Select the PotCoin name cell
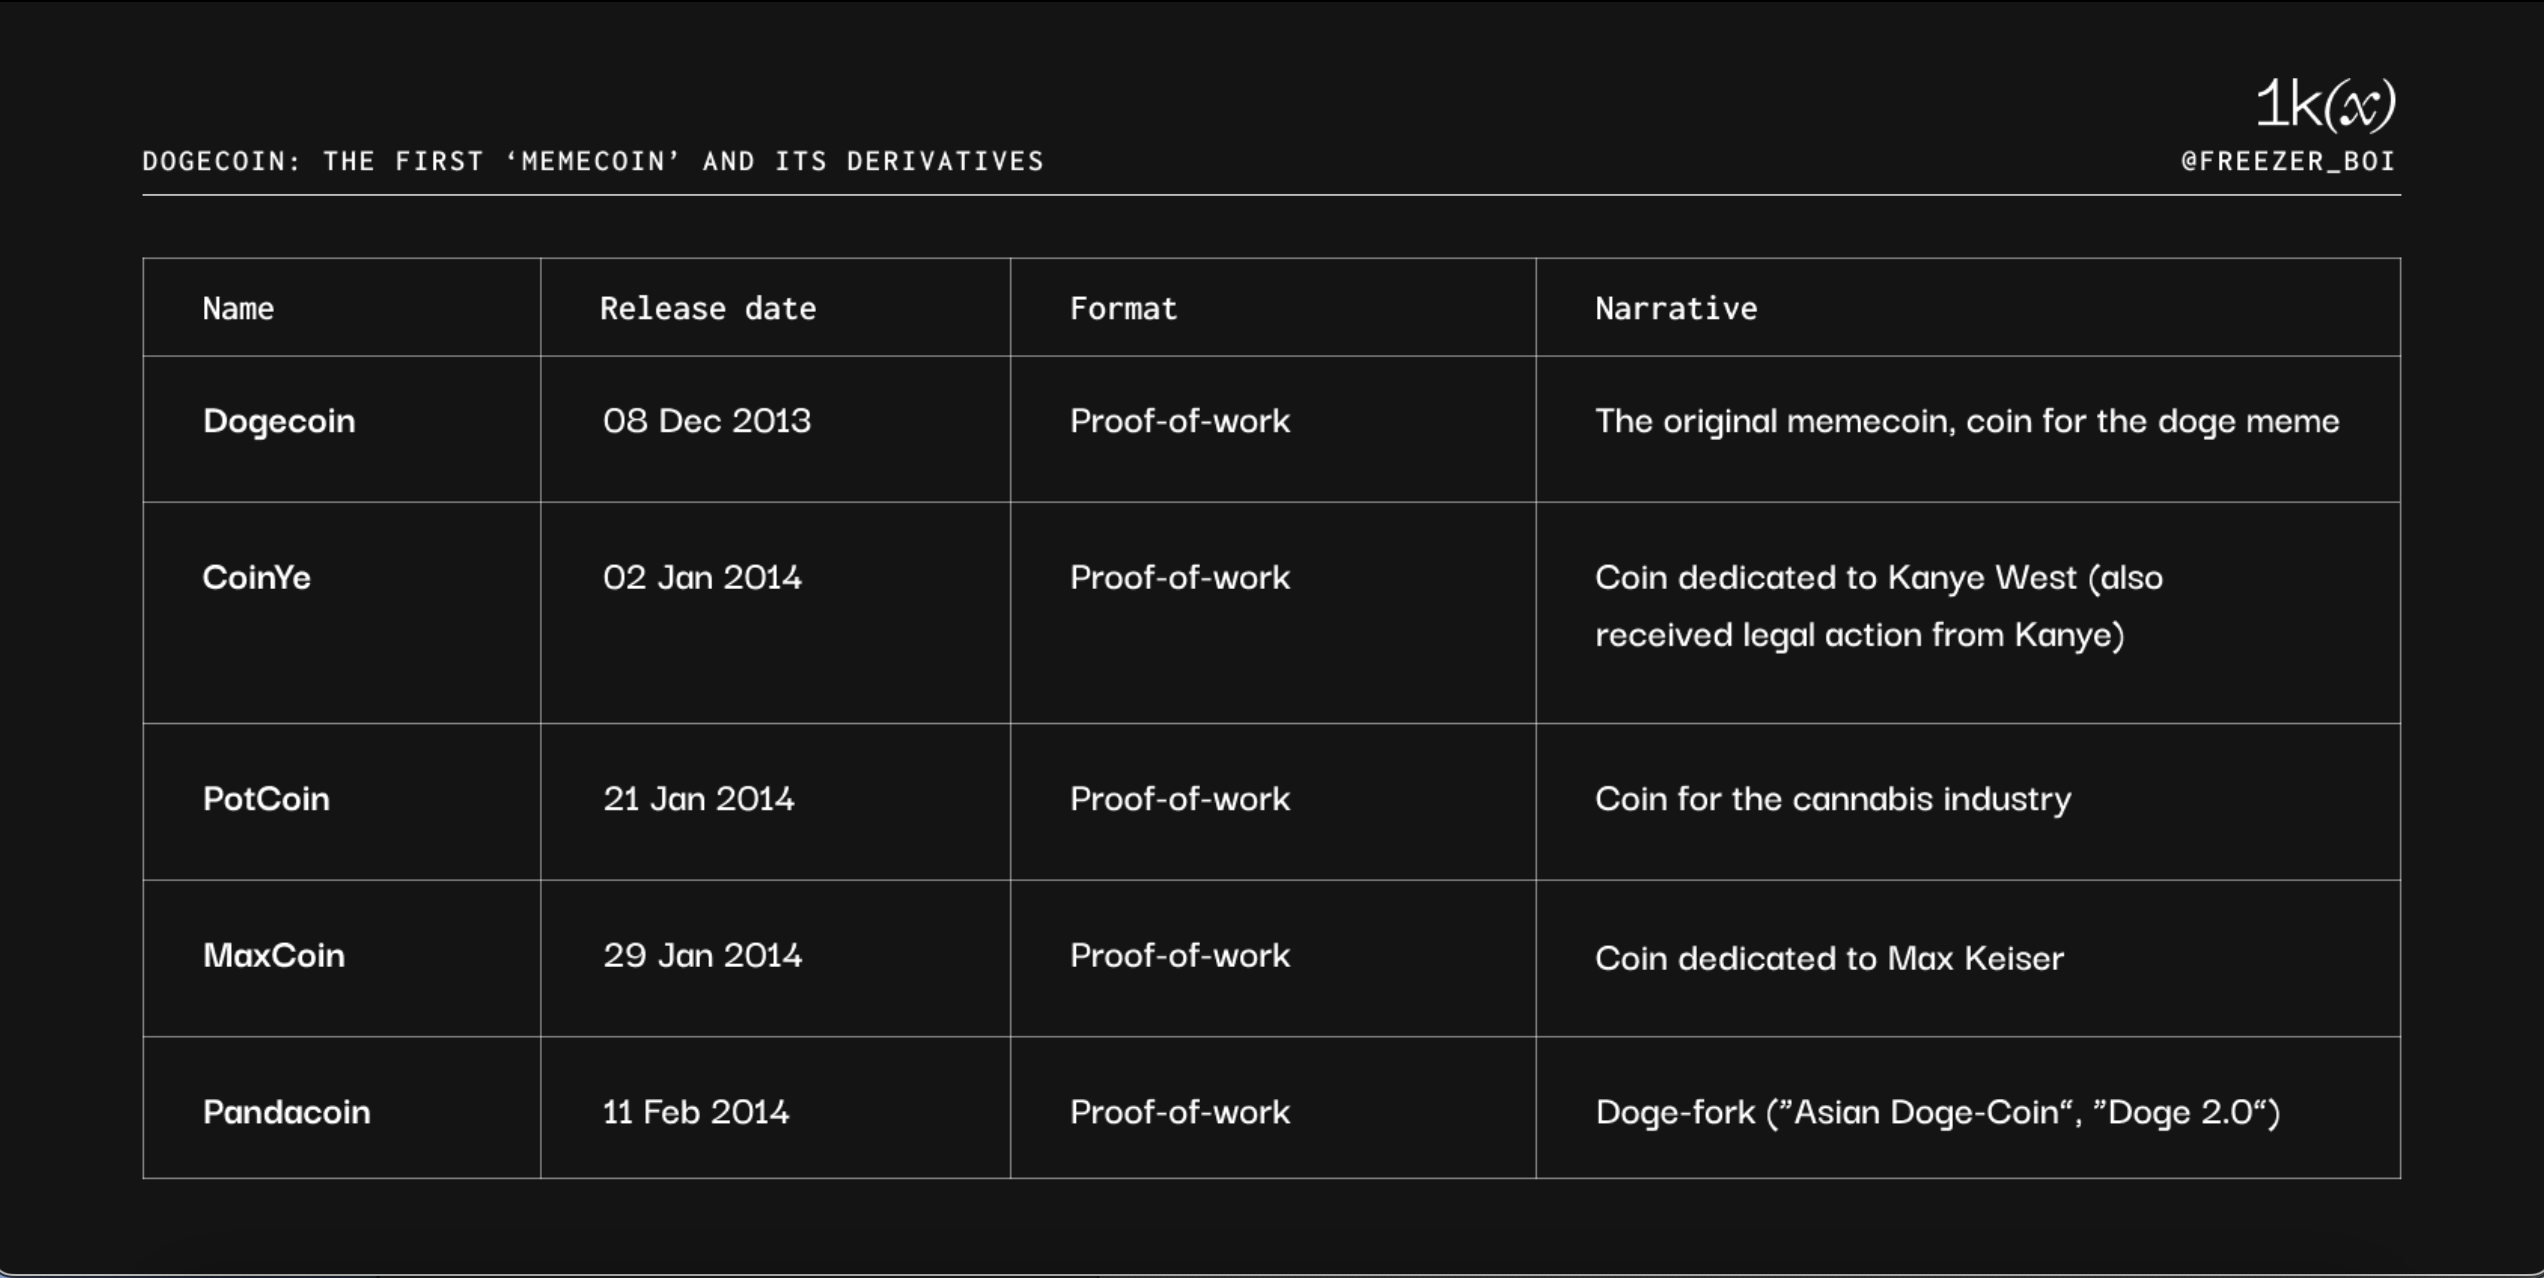 click(x=266, y=799)
